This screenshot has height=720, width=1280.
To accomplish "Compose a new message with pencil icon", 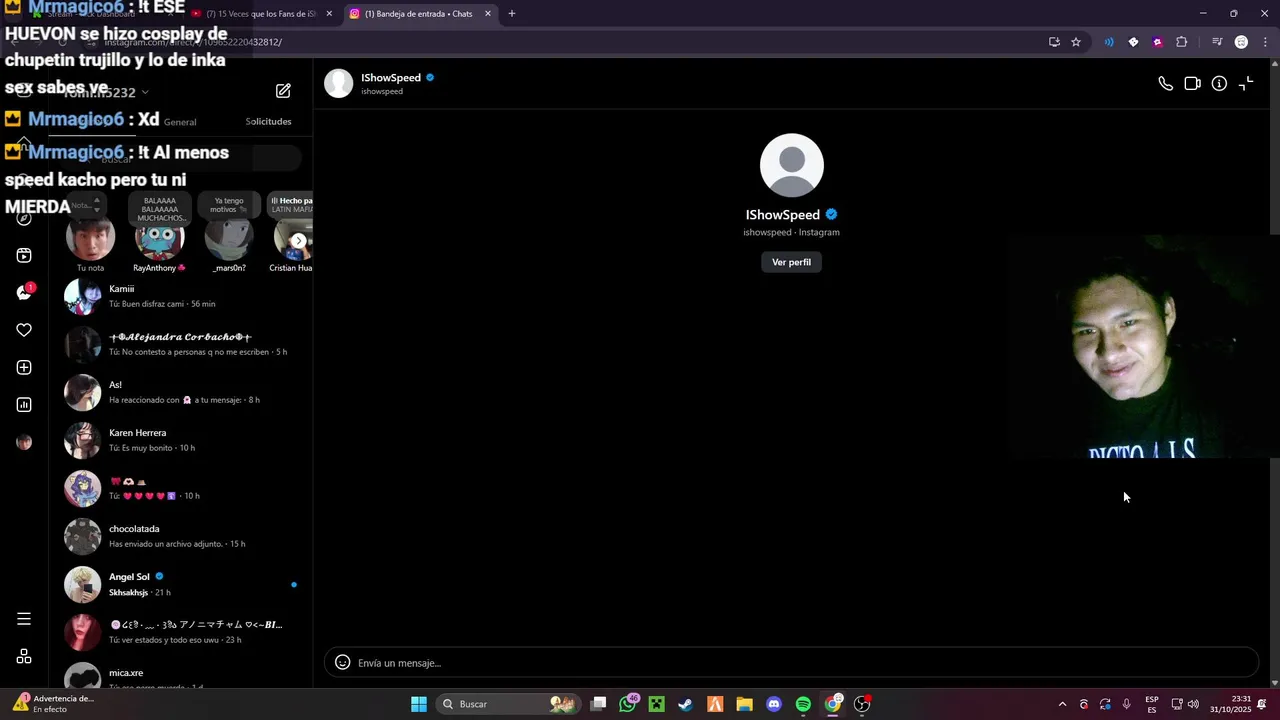I will point(283,91).
